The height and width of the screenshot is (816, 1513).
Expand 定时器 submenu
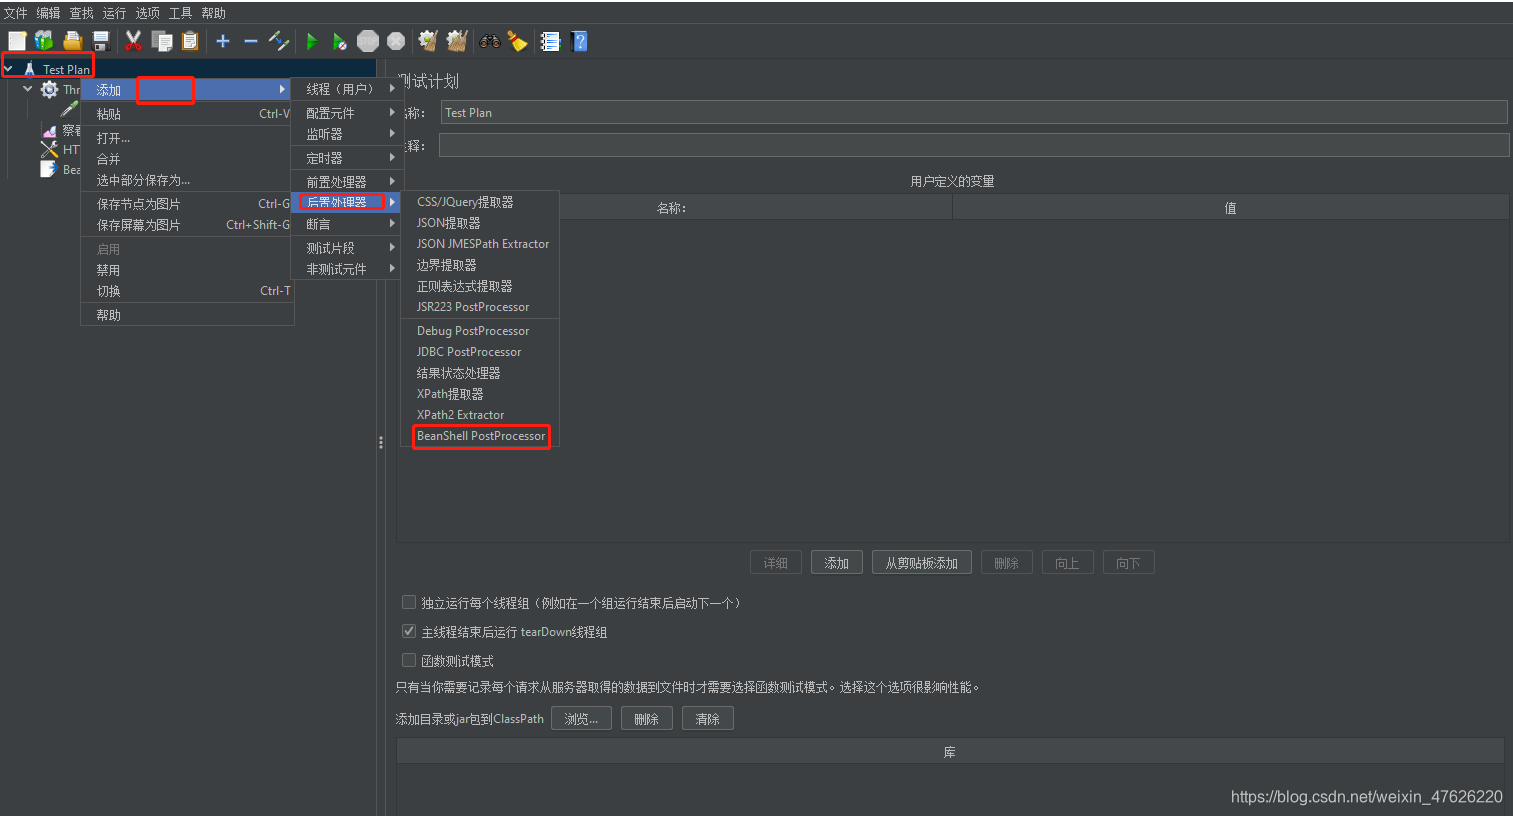pyautogui.click(x=346, y=158)
